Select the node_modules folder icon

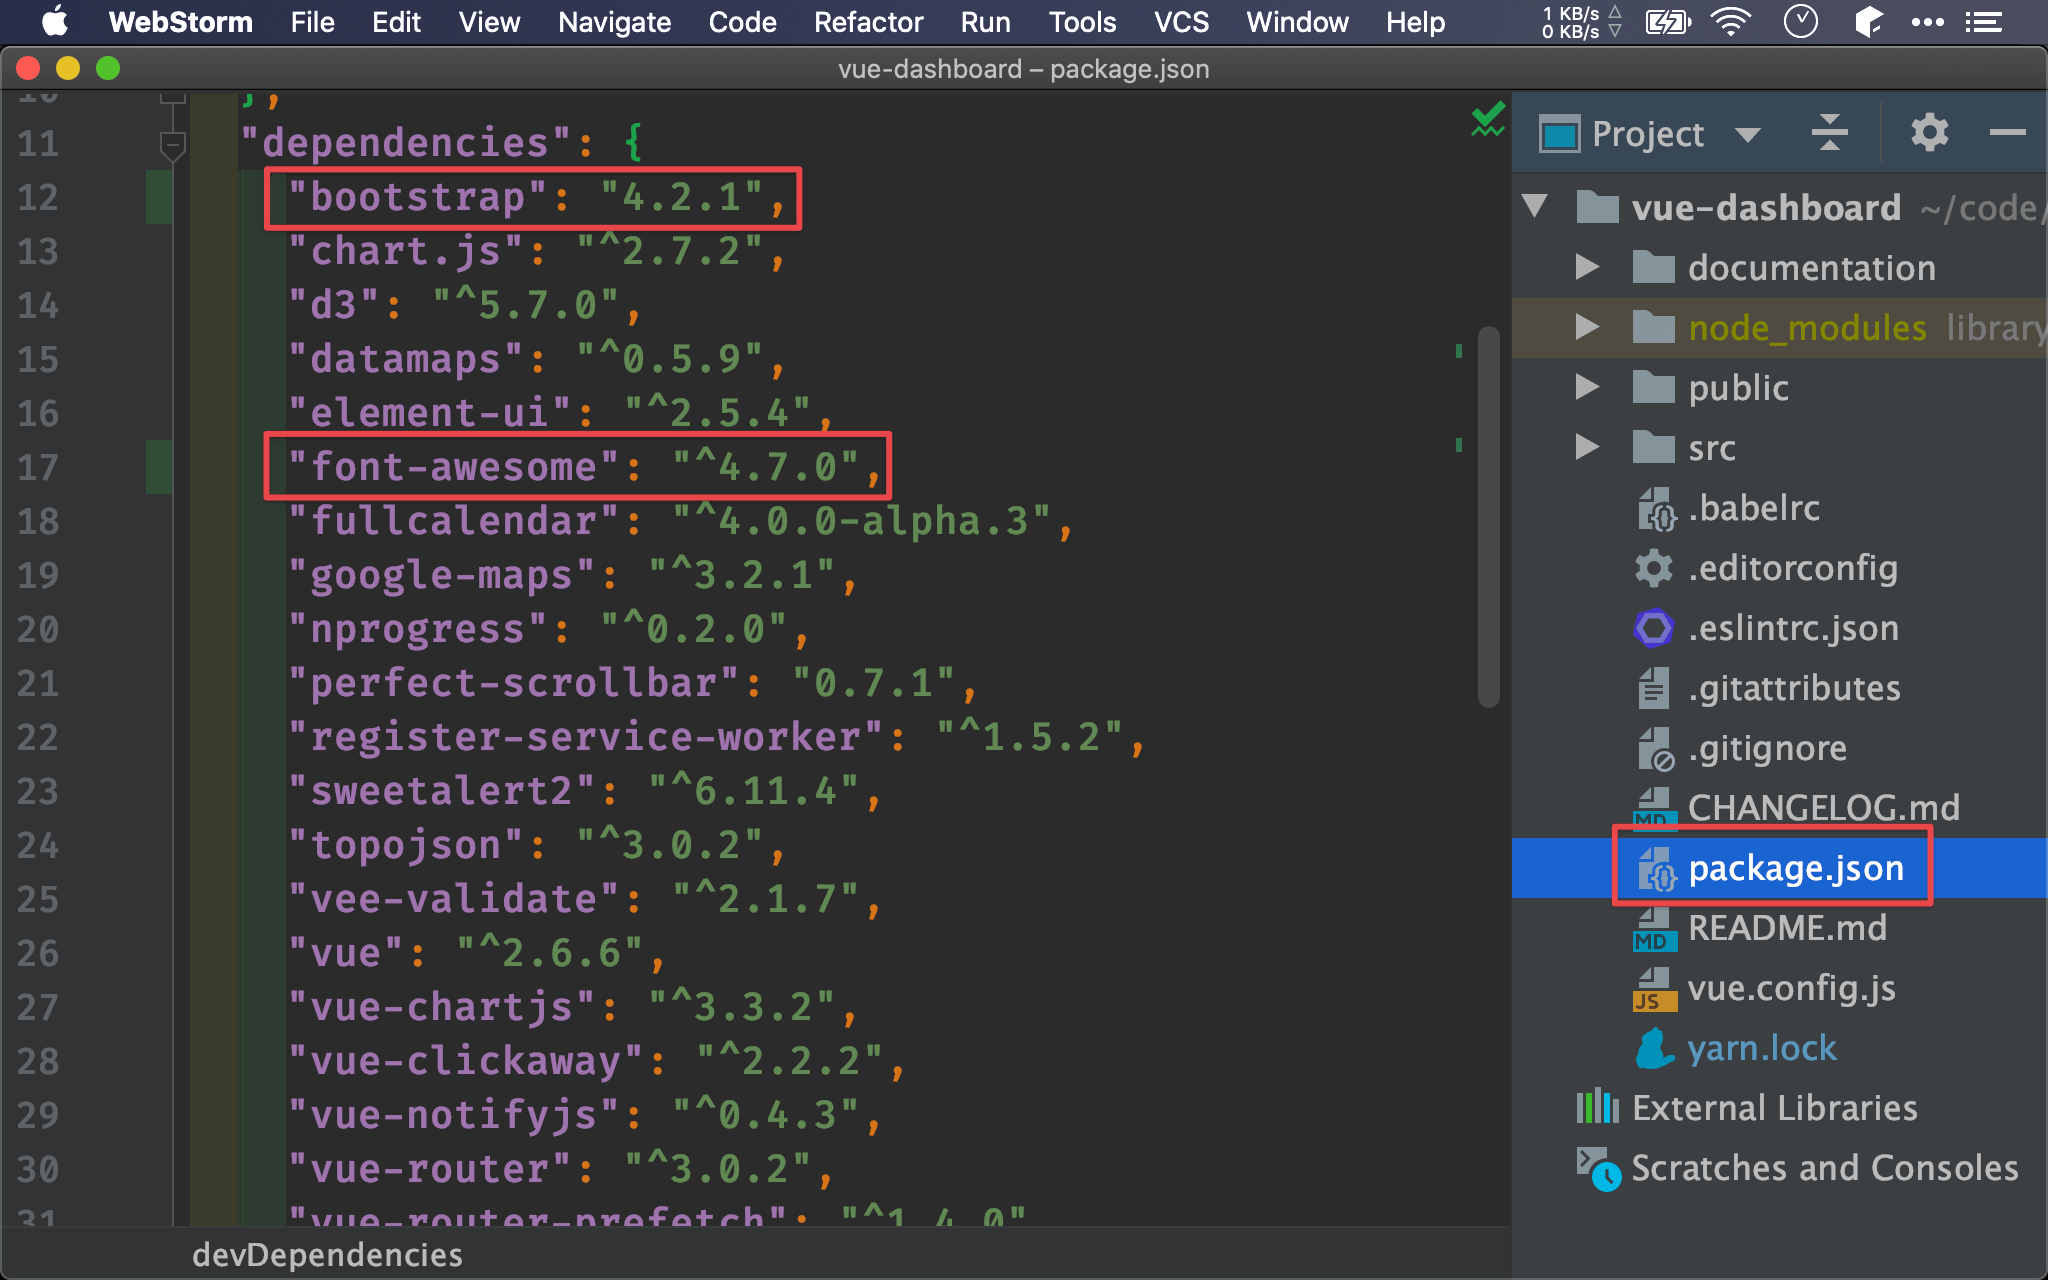1653,327
